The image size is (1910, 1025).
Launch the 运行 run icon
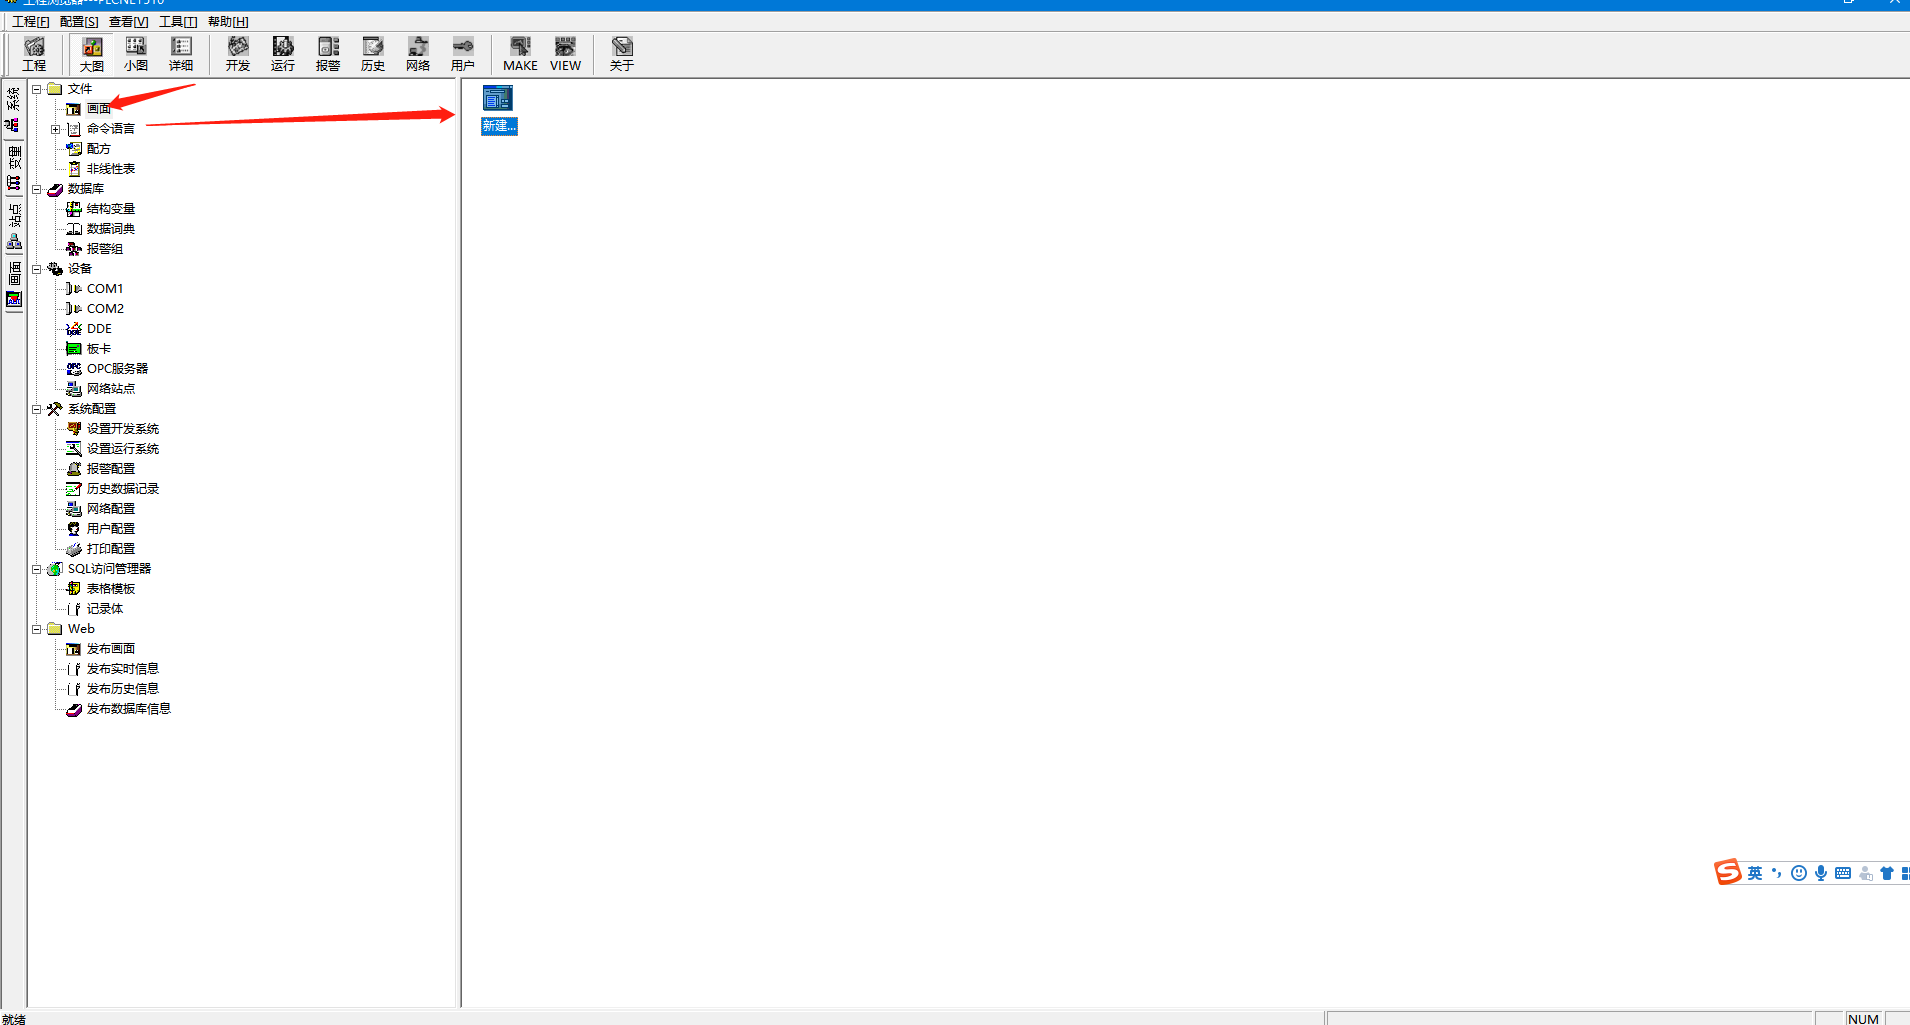point(283,53)
